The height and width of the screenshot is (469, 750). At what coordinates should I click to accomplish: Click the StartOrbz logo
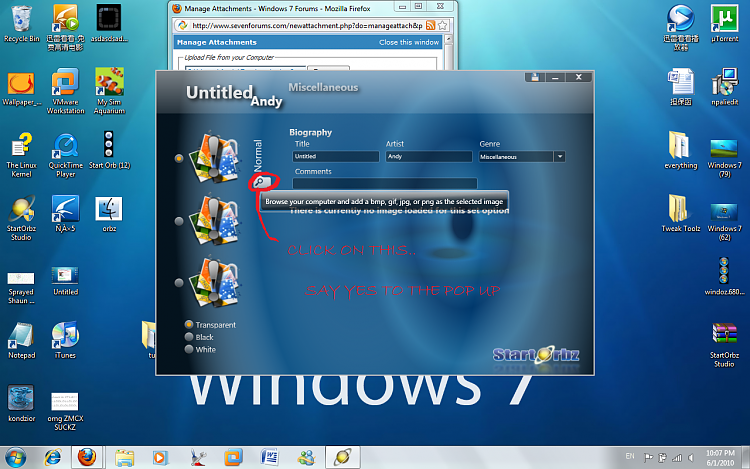(x=536, y=355)
